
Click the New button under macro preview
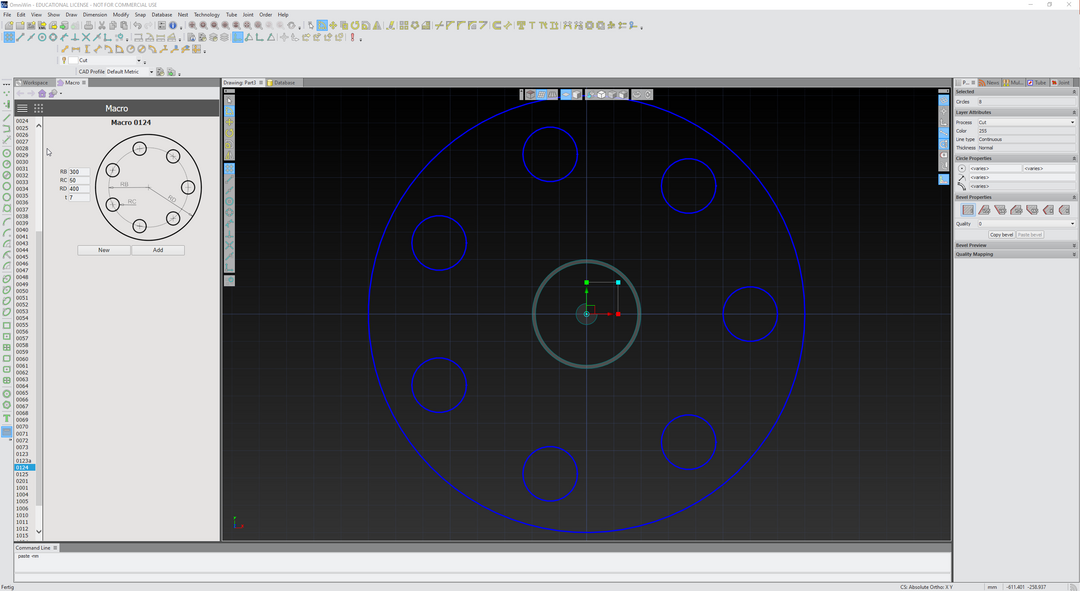click(x=103, y=250)
